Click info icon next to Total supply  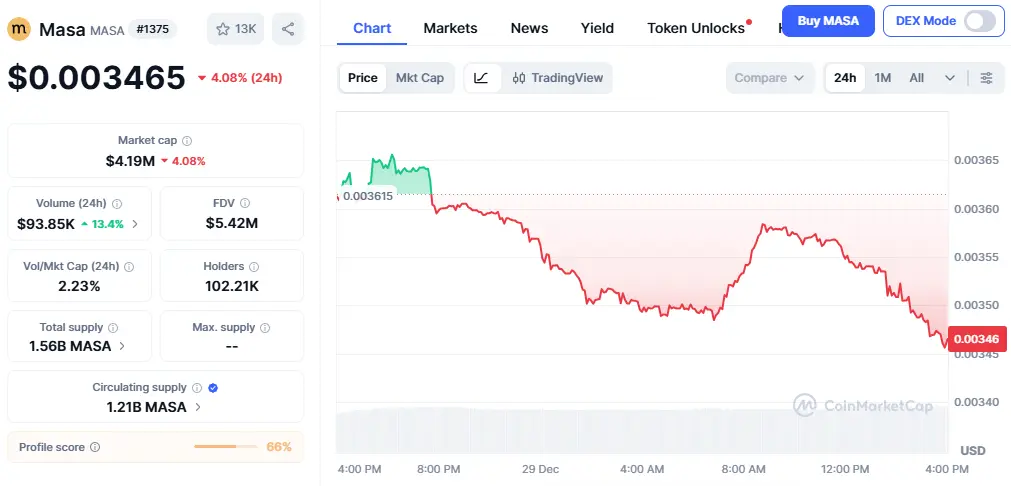click(113, 327)
